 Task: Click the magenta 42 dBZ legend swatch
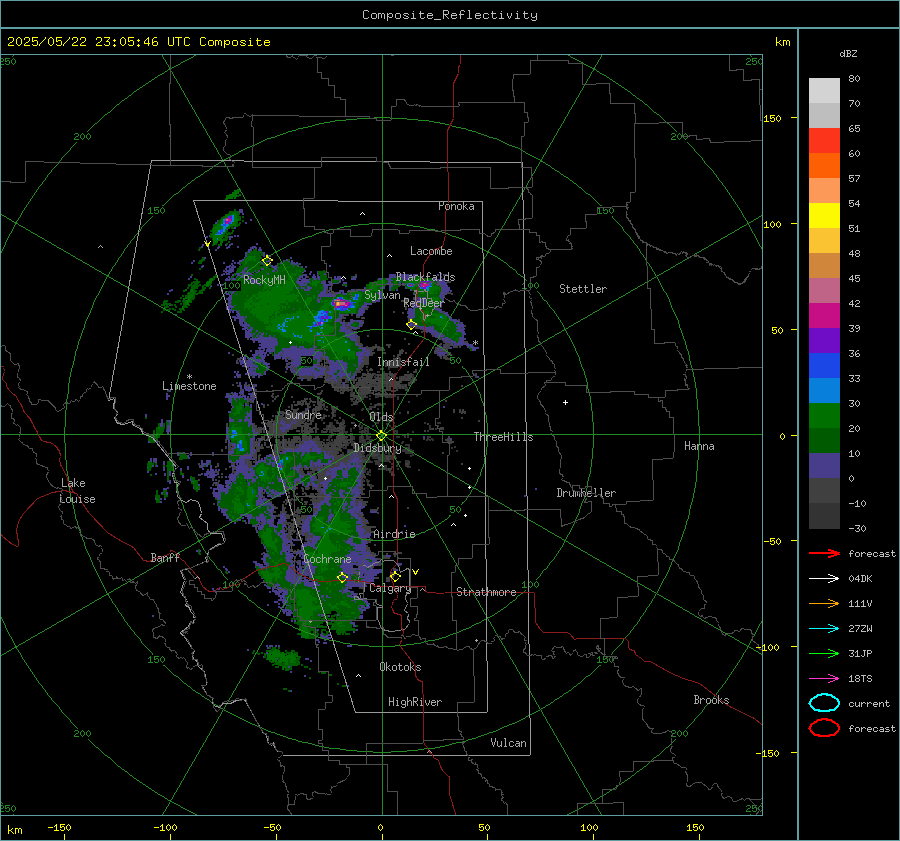[824, 316]
